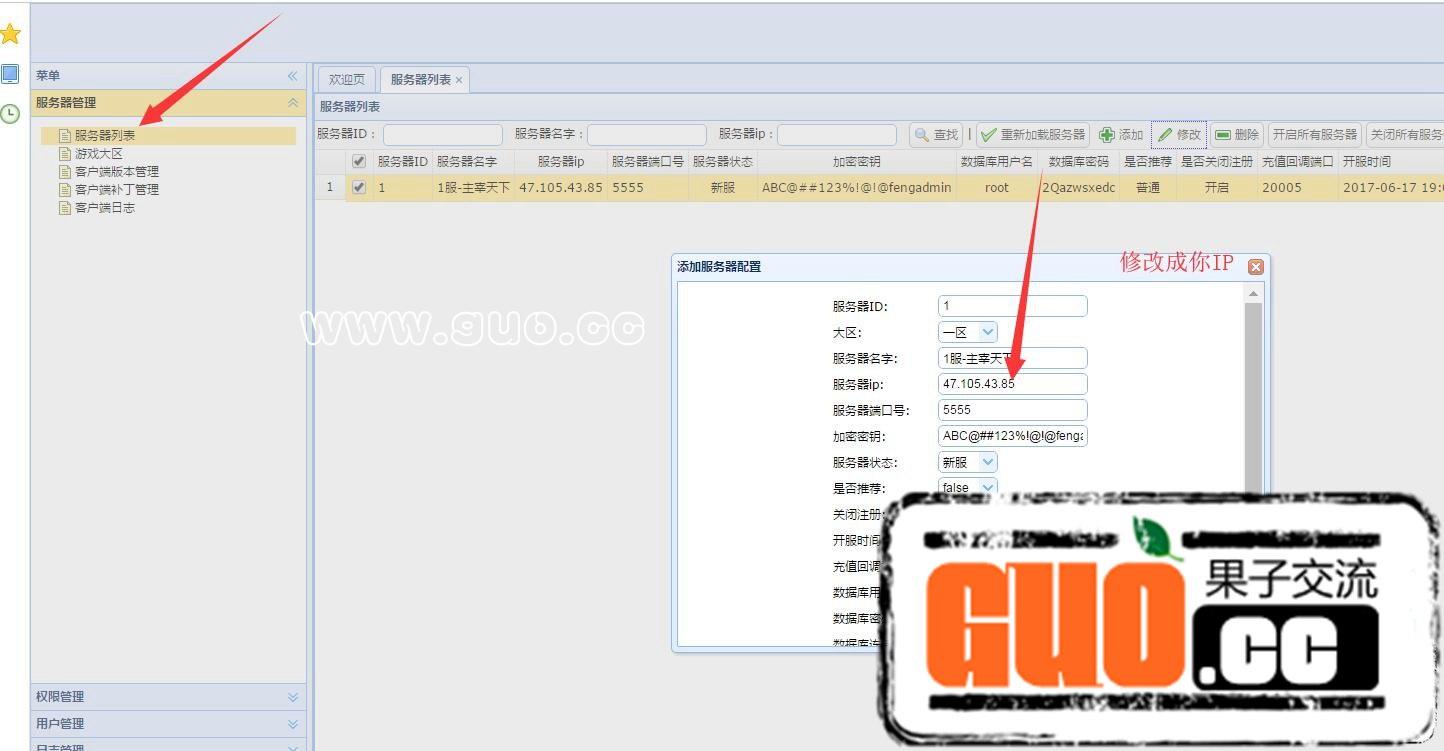Click the dialog vertical scrollbar
Image resolution: width=1444 pixels, height=751 pixels.
[1253, 398]
